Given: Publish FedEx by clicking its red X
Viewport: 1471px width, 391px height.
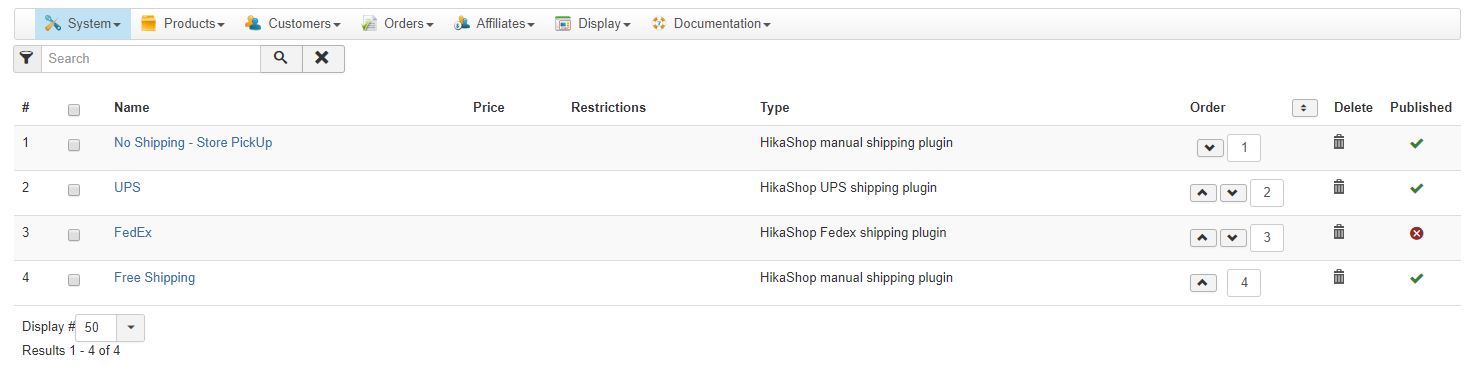Looking at the screenshot, I should tap(1416, 233).
